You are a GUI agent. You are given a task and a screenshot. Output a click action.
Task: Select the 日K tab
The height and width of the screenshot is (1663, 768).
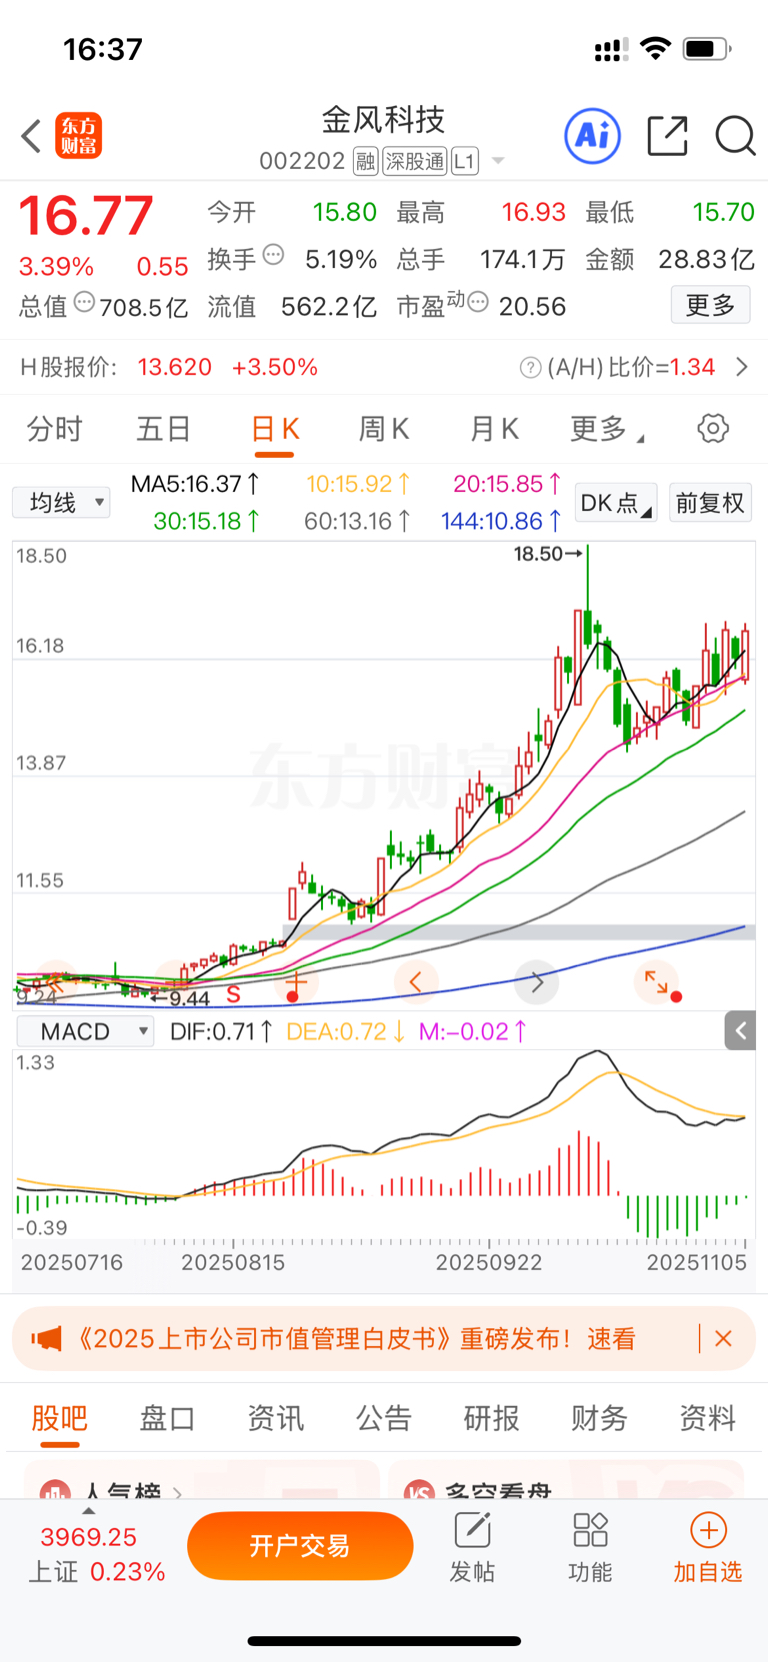point(274,429)
